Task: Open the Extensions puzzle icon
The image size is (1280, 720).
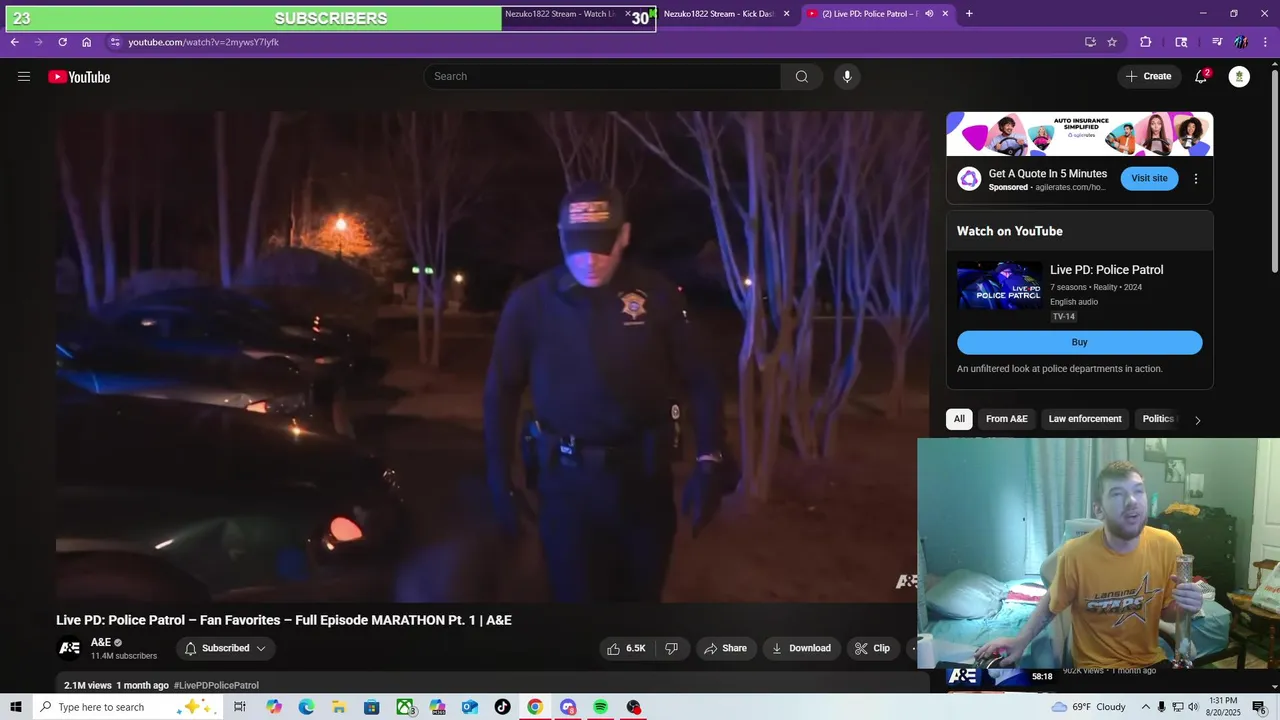Action: [1146, 42]
